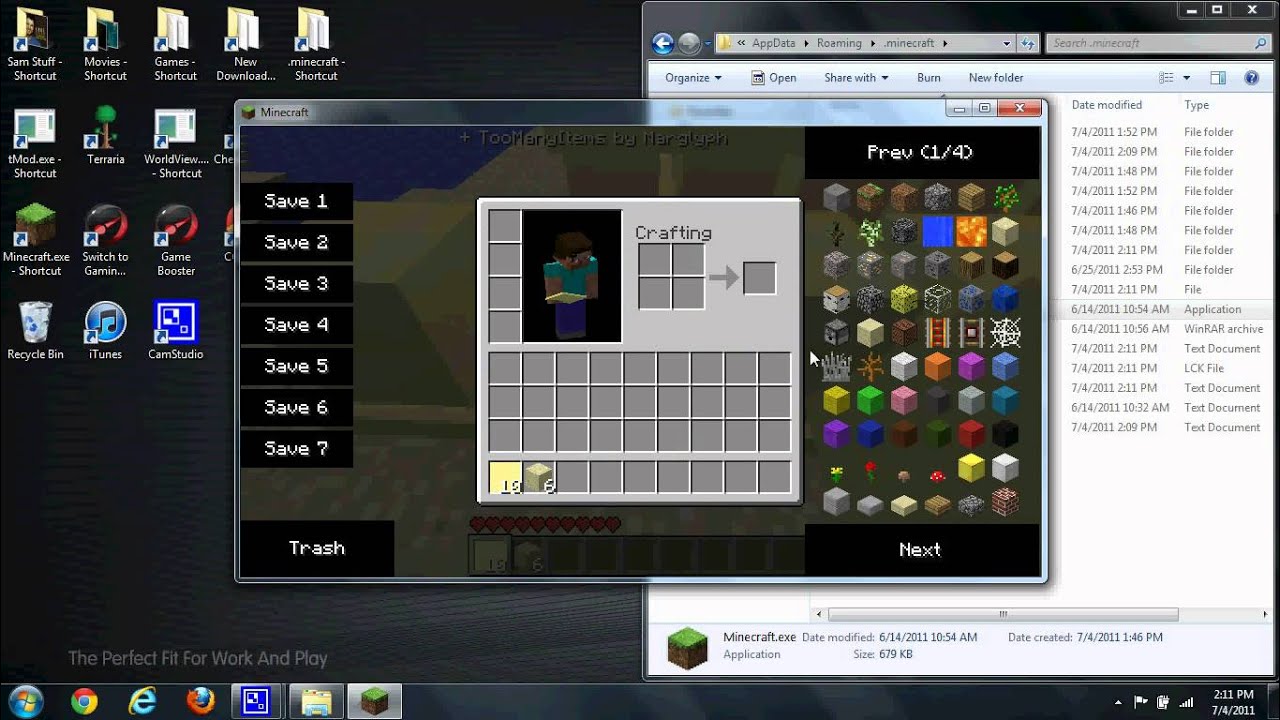The image size is (1280, 720).
Task: Click Burn in Explorer toolbar
Action: coord(929,78)
